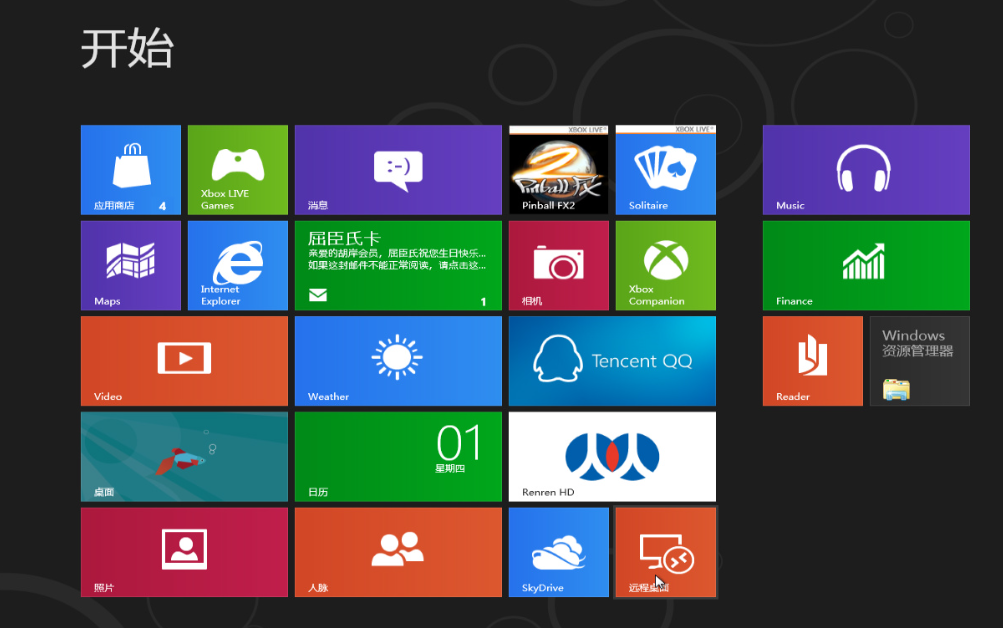Start the Pinball FX2 game
This screenshot has height=628, width=1003.
tap(559, 169)
